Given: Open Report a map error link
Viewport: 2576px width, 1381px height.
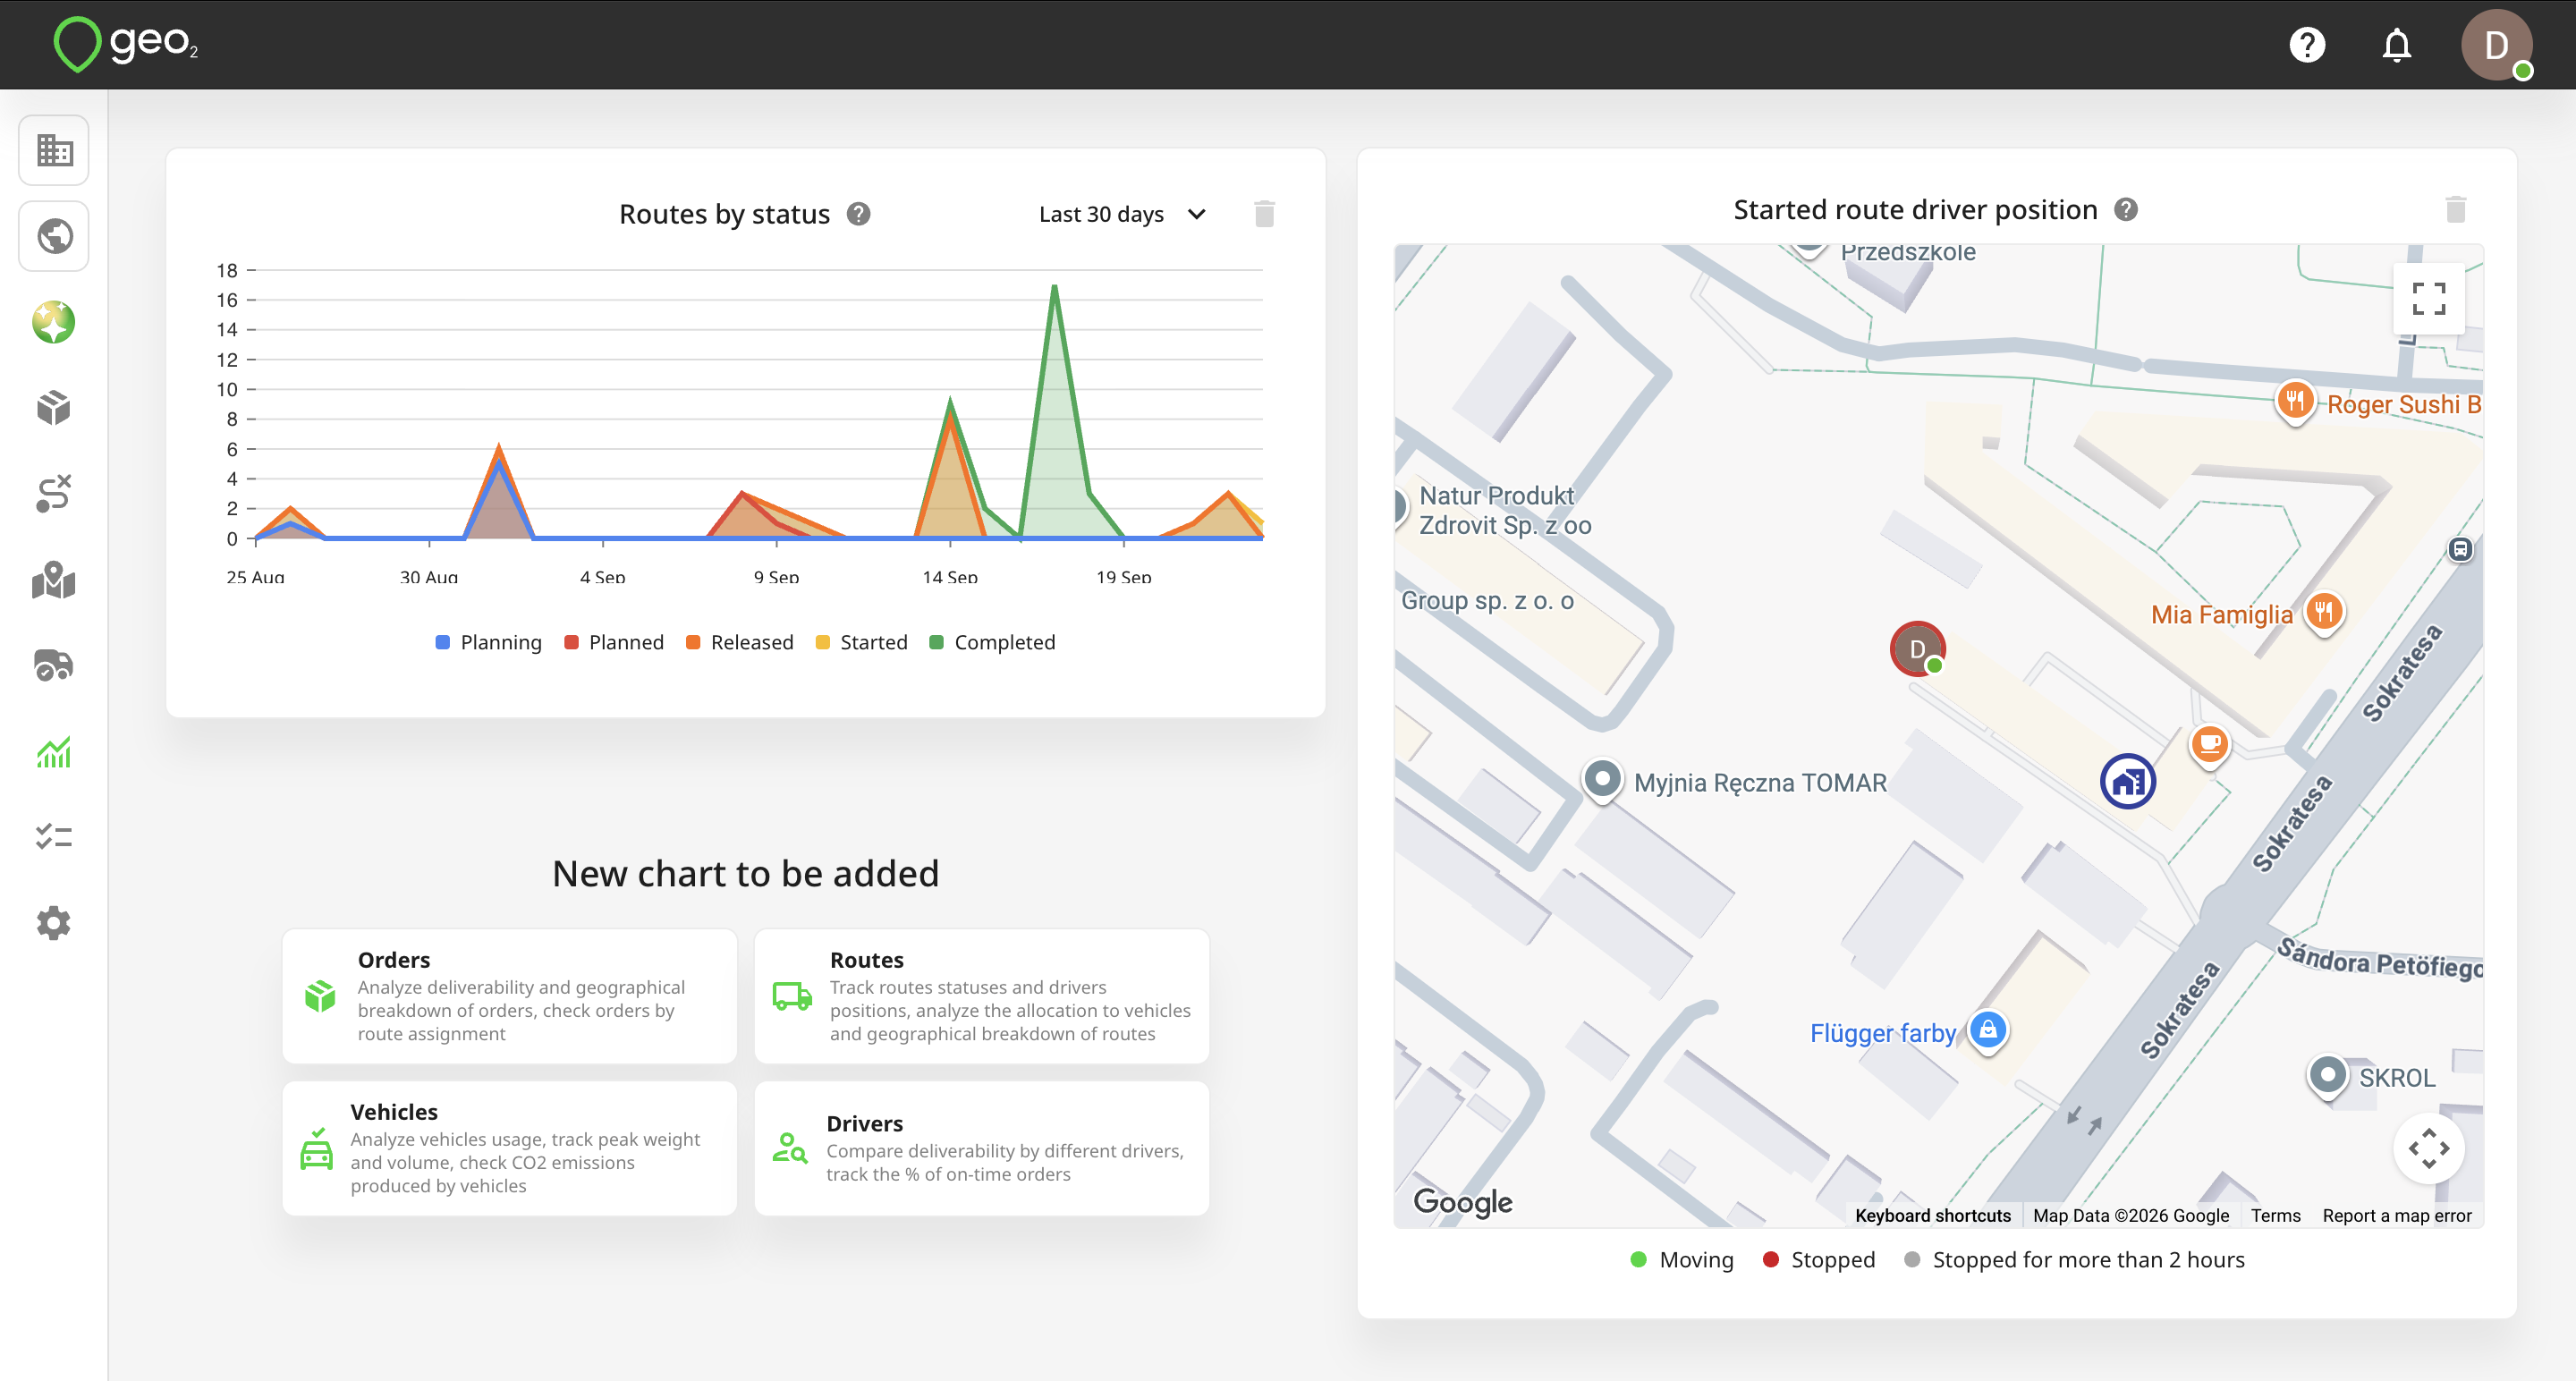Looking at the screenshot, I should pos(2396,1215).
